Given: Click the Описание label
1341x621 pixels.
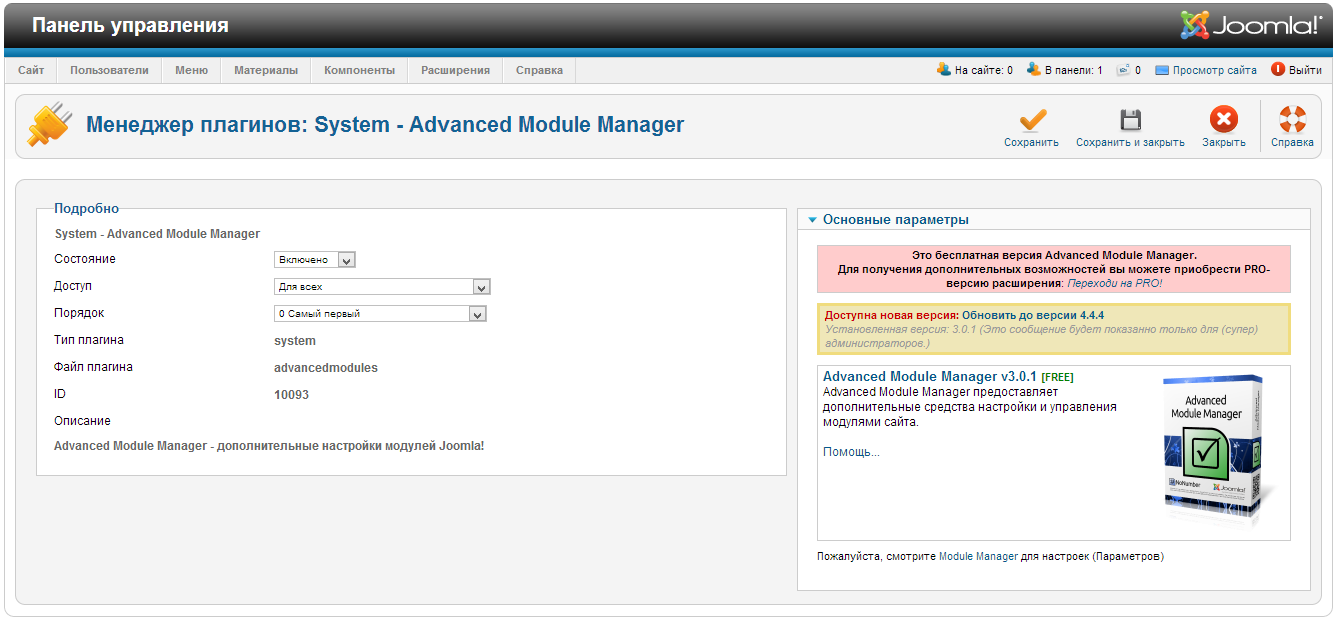Looking at the screenshot, I should pyautogui.click(x=82, y=421).
